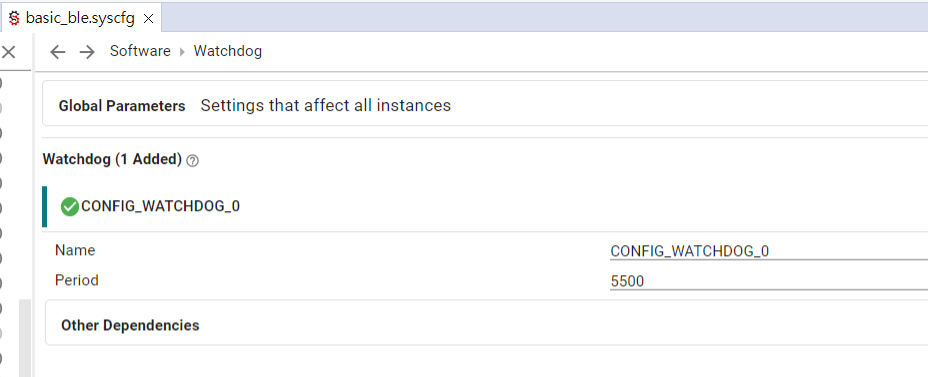Click the Watchdog (1 Added) heading

point(112,159)
